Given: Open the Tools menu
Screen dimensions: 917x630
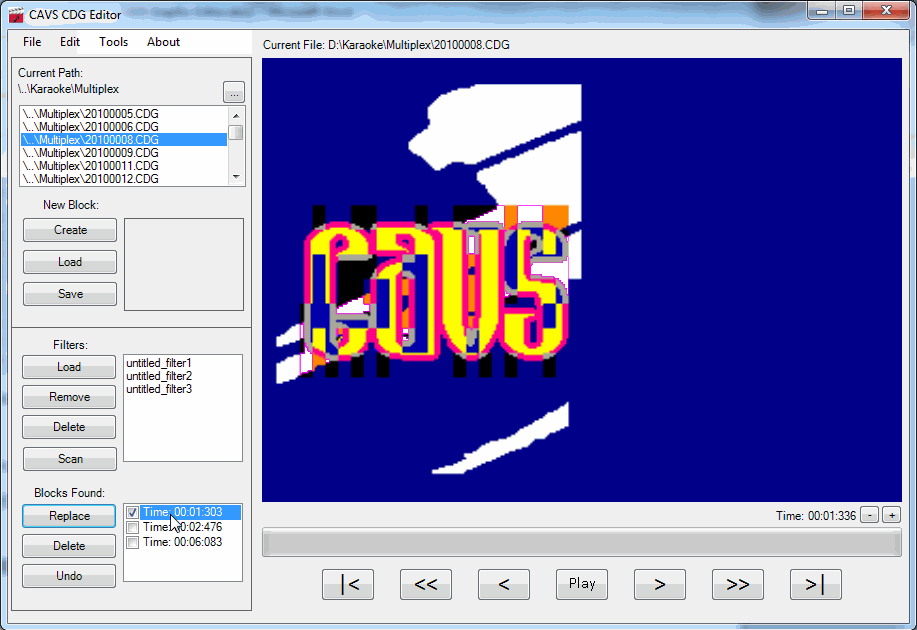Looking at the screenshot, I should click(113, 42).
